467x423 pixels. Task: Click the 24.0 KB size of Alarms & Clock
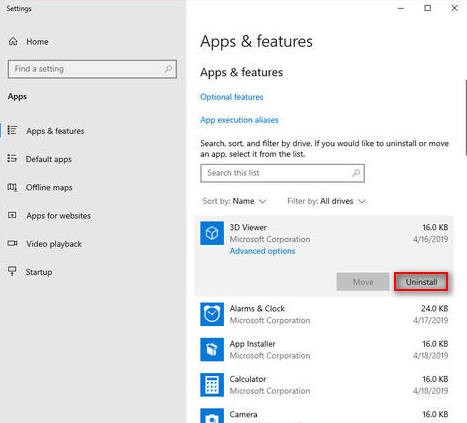(x=434, y=308)
